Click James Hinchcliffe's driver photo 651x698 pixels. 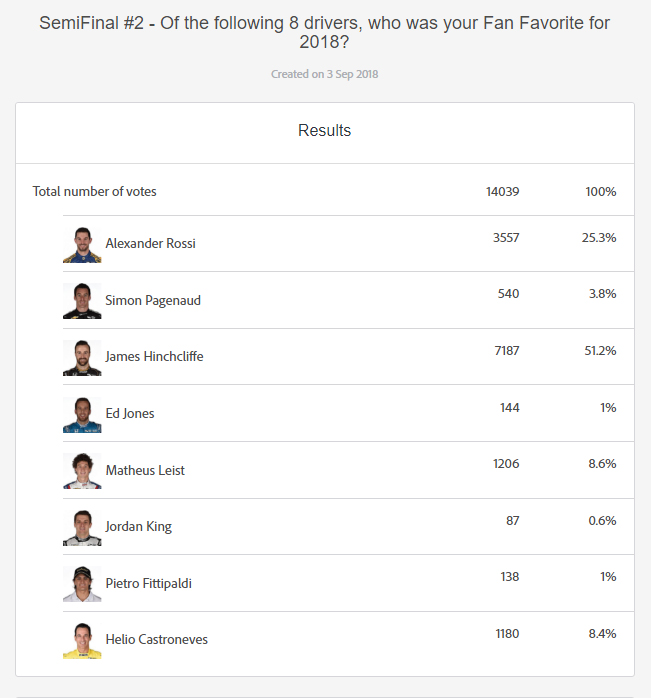(82, 357)
